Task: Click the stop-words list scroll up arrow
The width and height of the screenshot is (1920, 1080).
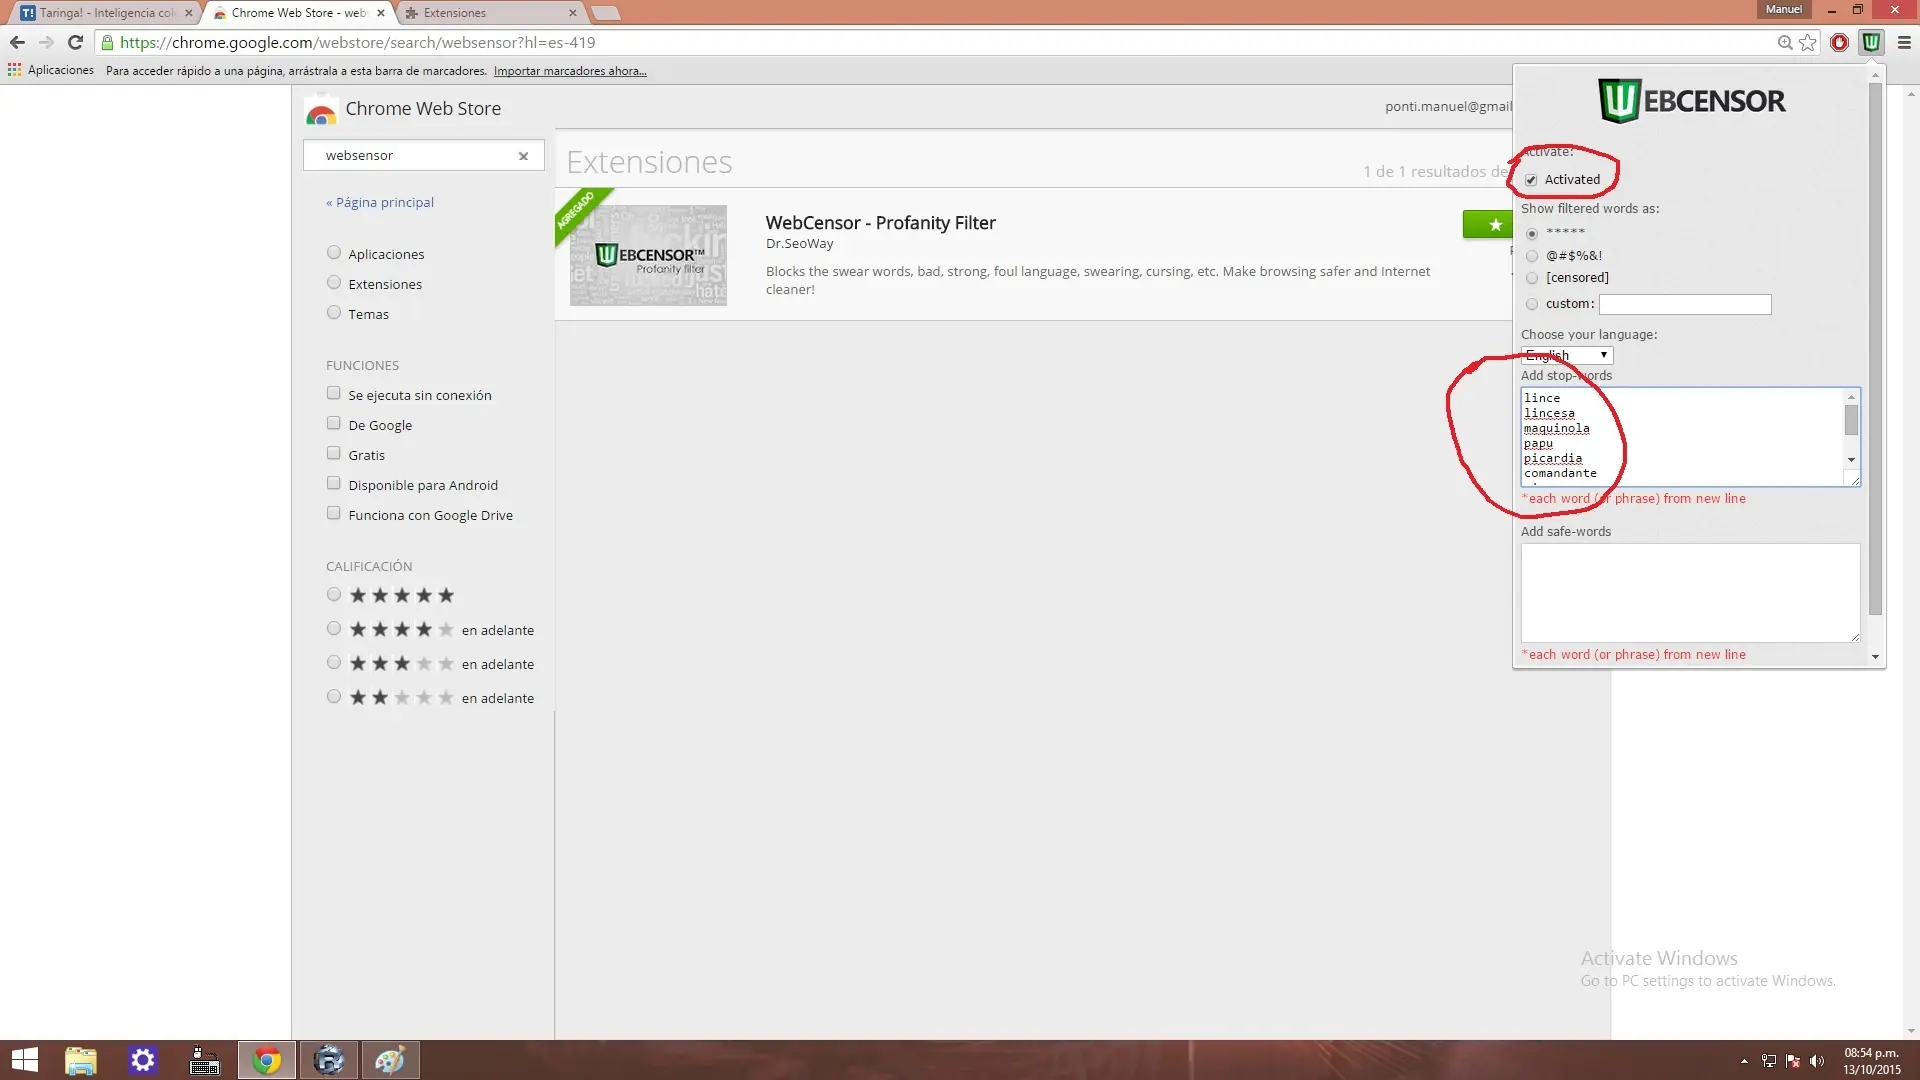Action: tap(1851, 397)
